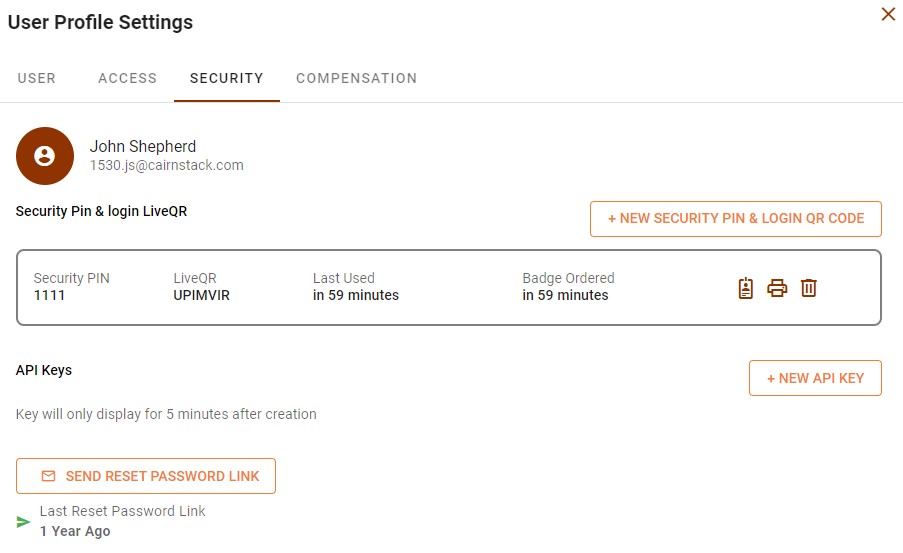Delete the security PIN with the trash icon
The image size is (903, 553).
[x=809, y=288]
